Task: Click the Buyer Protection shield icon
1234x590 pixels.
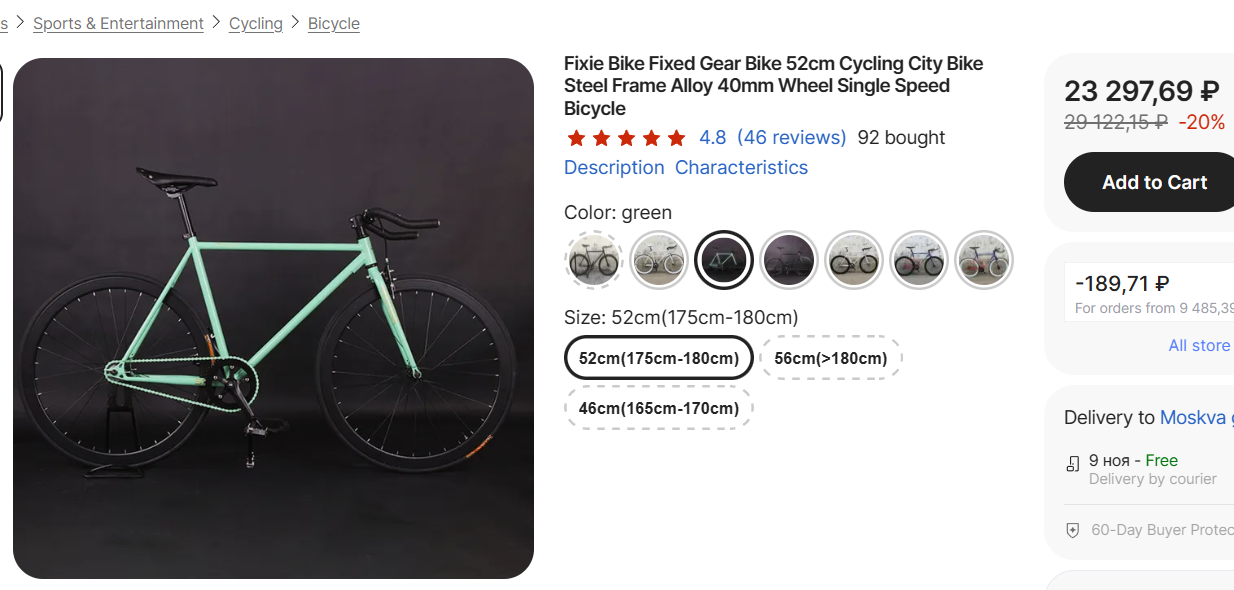Action: [1073, 530]
